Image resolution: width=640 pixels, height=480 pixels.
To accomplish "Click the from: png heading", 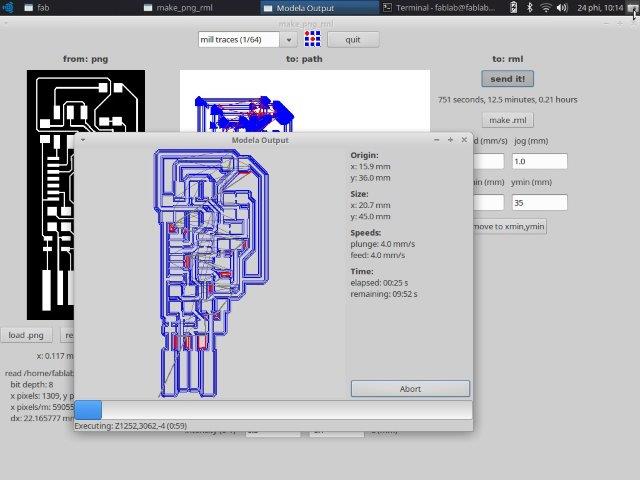I will 86,59.
